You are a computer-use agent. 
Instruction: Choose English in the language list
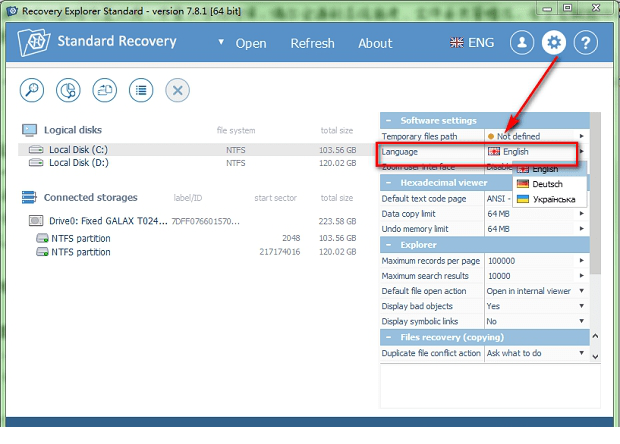pyautogui.click(x=549, y=169)
